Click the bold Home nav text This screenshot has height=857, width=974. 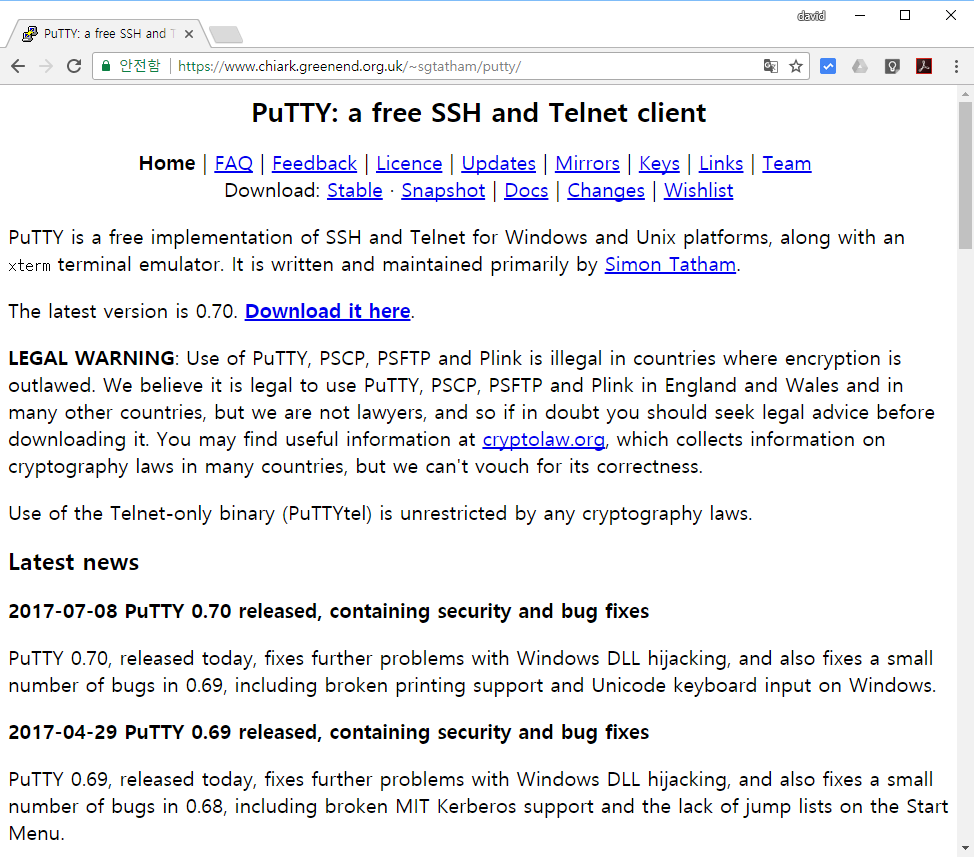tap(167, 163)
